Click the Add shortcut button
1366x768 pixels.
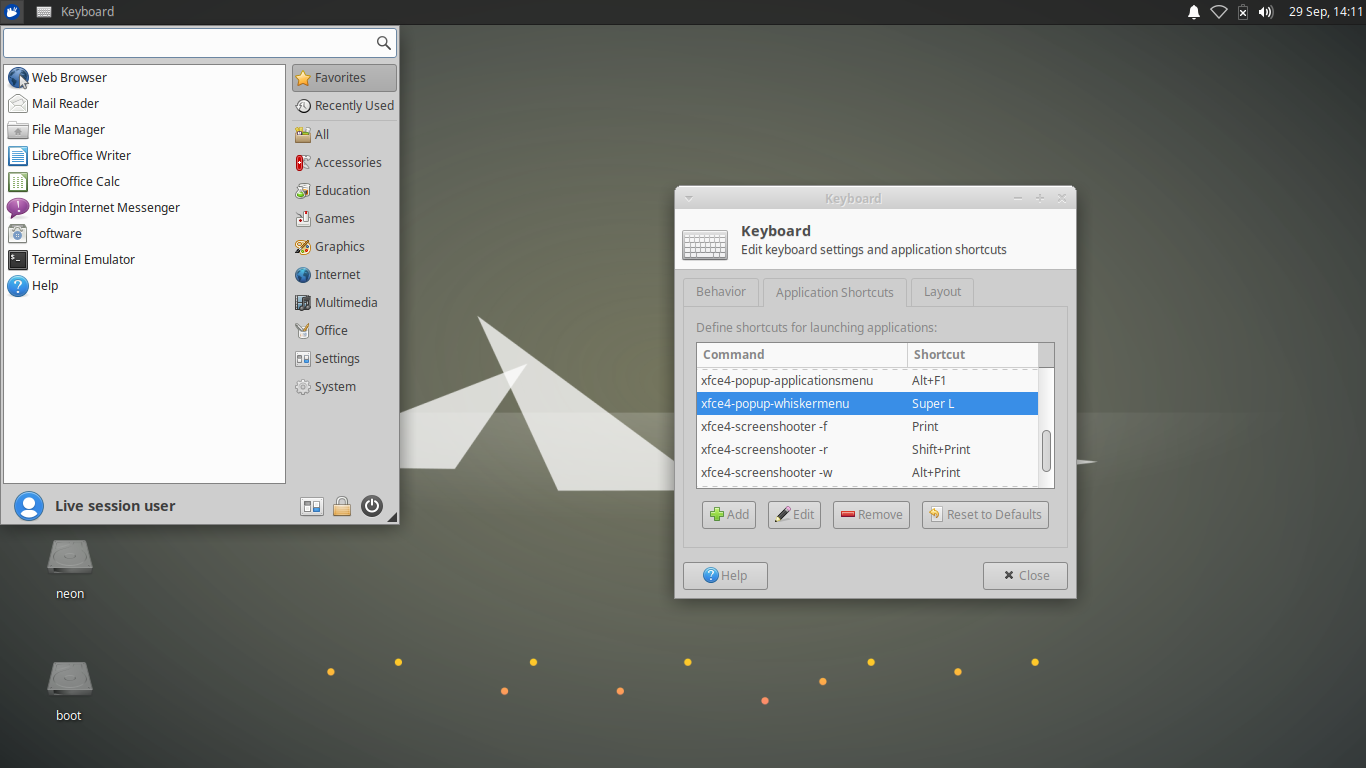729,515
